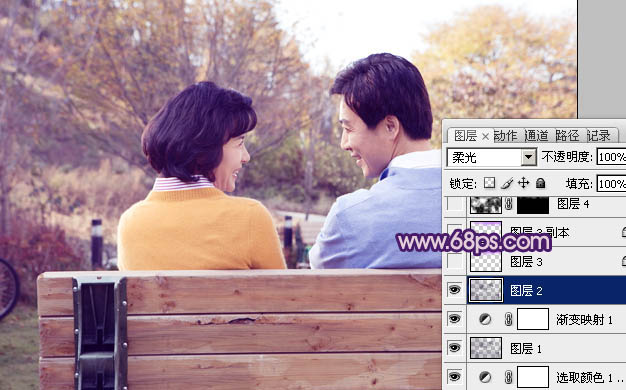
Task: Click the chain link icon on 选取颜色 1
Action: click(508, 377)
